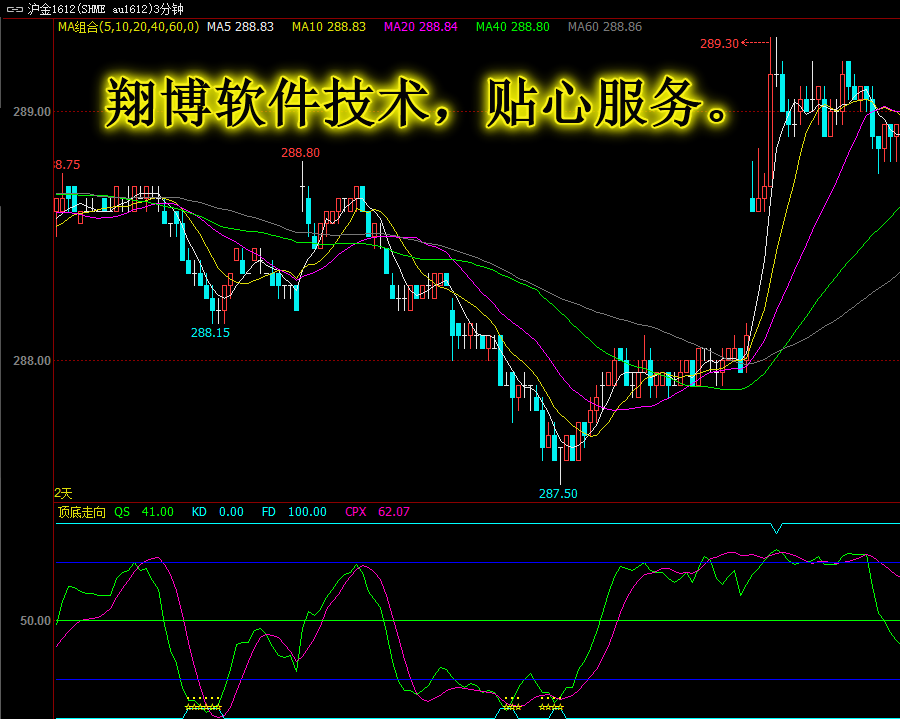
Task: Click the notch marker on the top cyan line
Action: [x=777, y=528]
